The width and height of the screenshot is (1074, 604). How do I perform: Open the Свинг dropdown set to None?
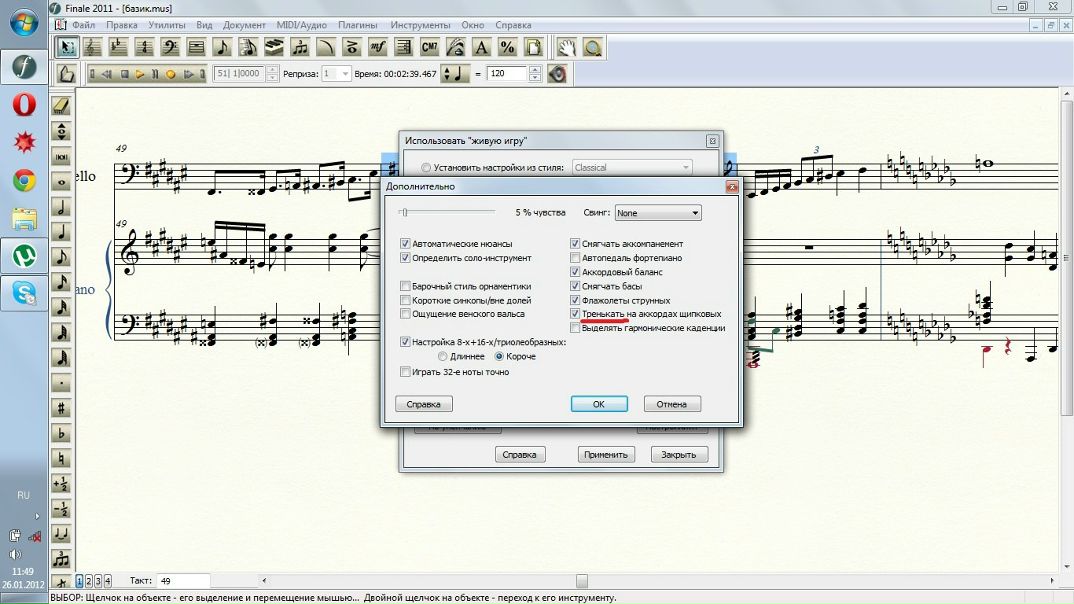click(x=658, y=213)
